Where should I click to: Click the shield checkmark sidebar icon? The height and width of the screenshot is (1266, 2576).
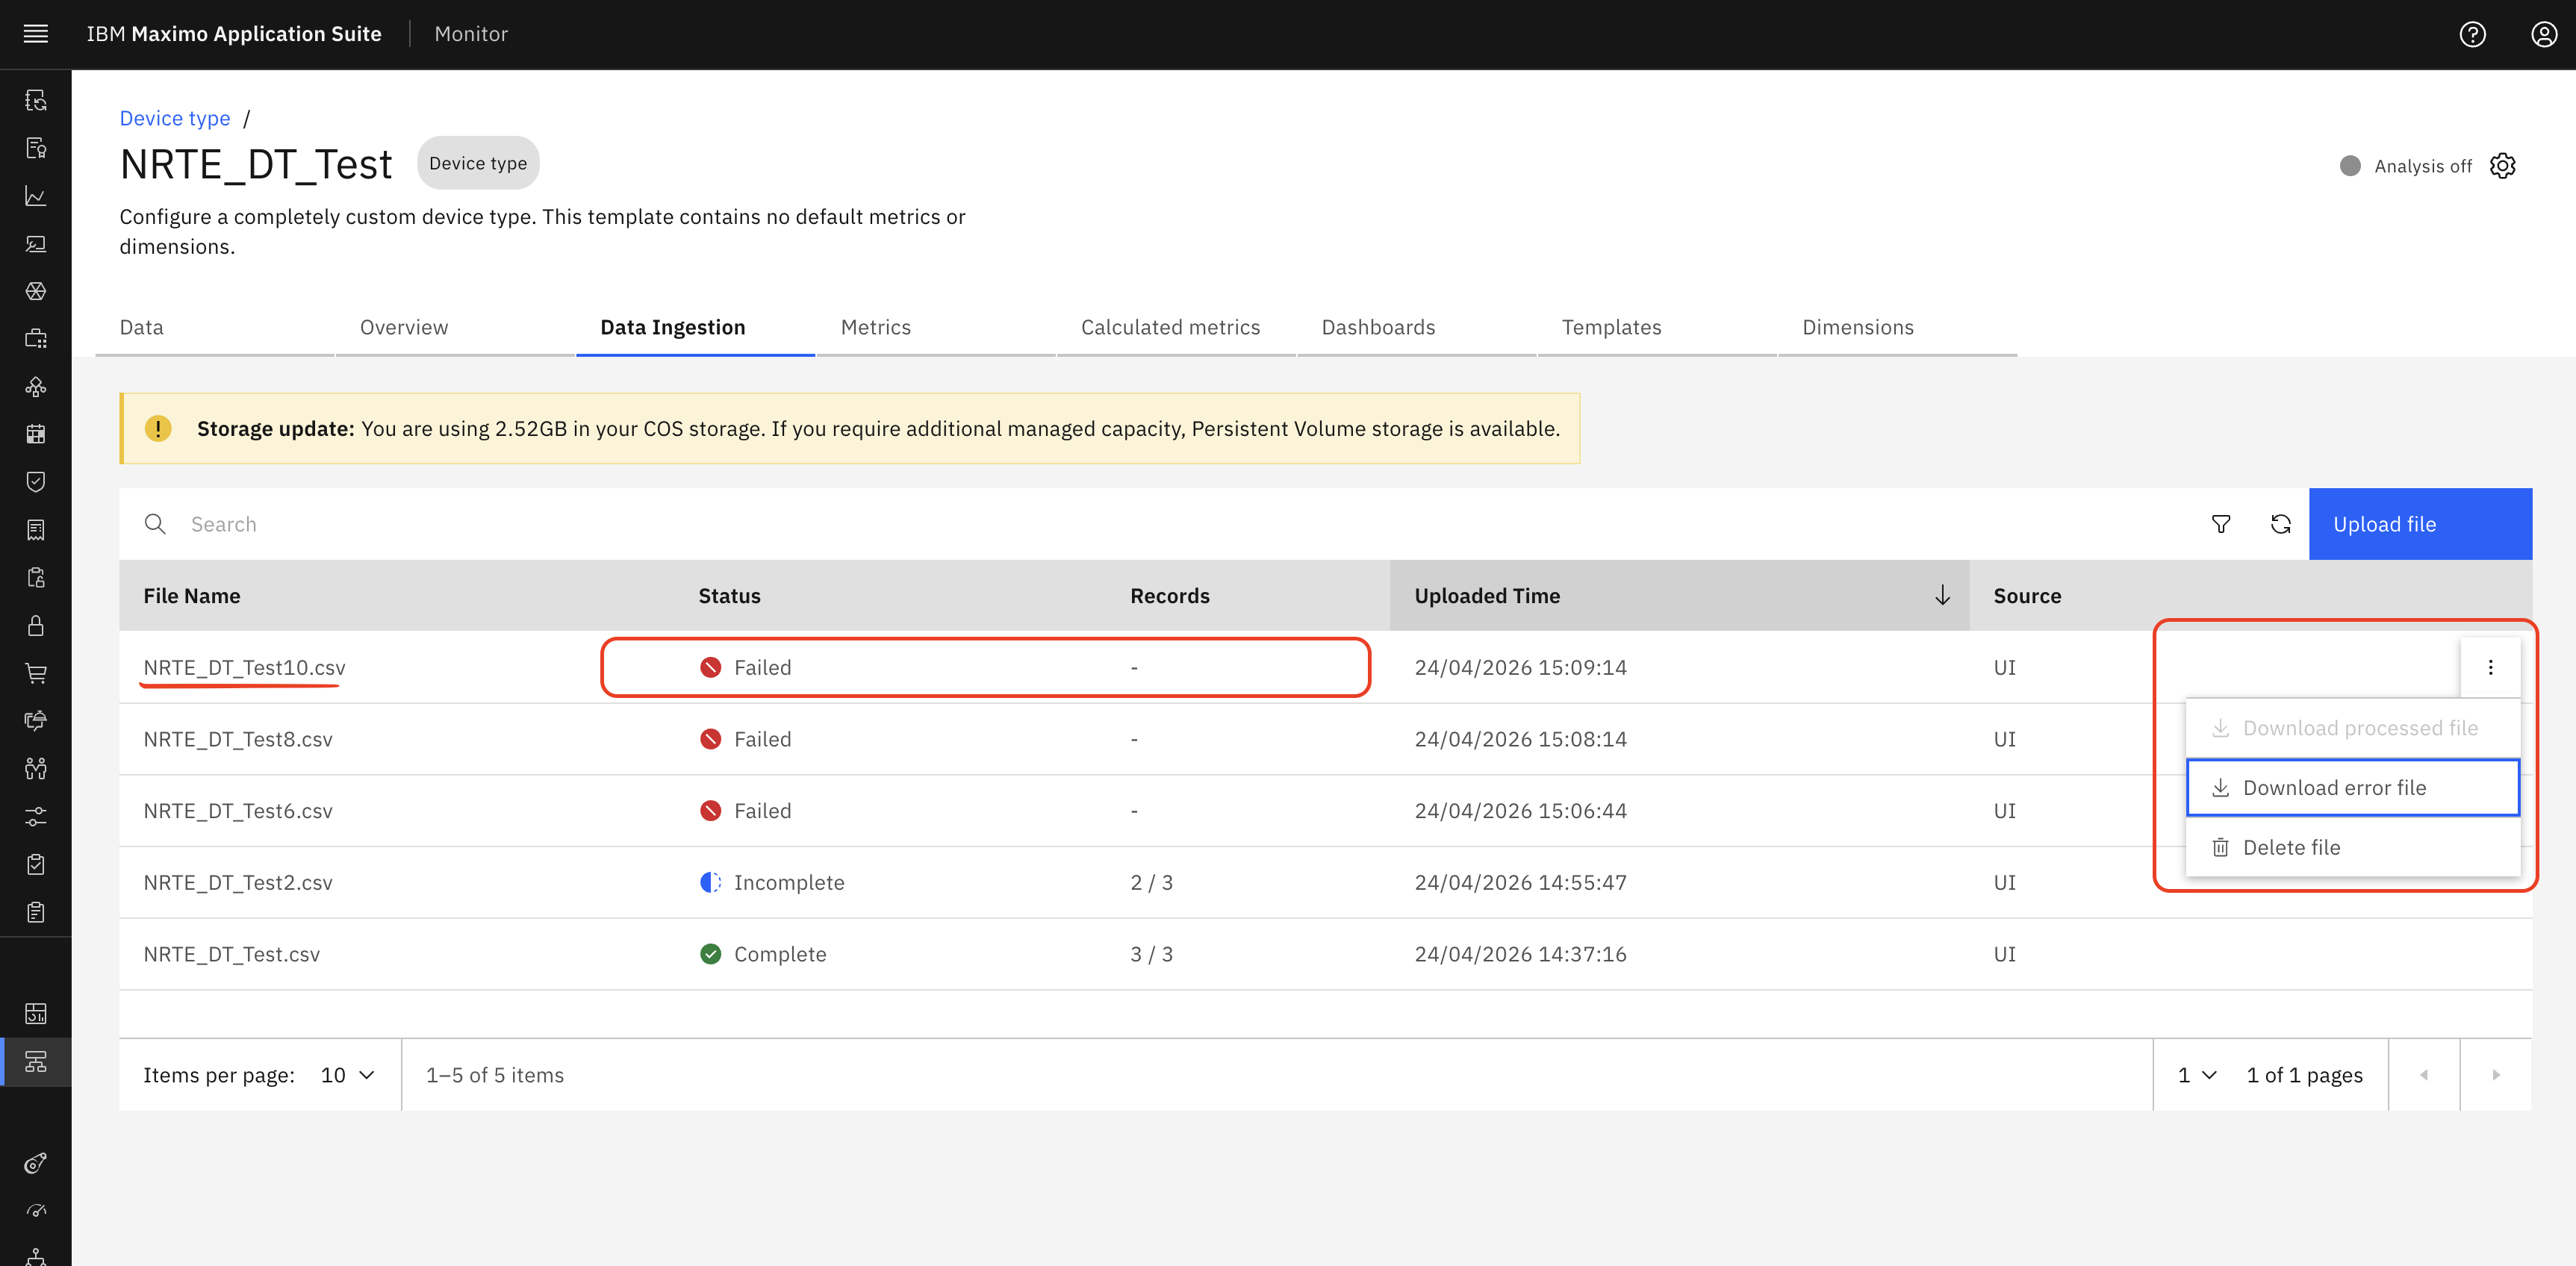36,482
